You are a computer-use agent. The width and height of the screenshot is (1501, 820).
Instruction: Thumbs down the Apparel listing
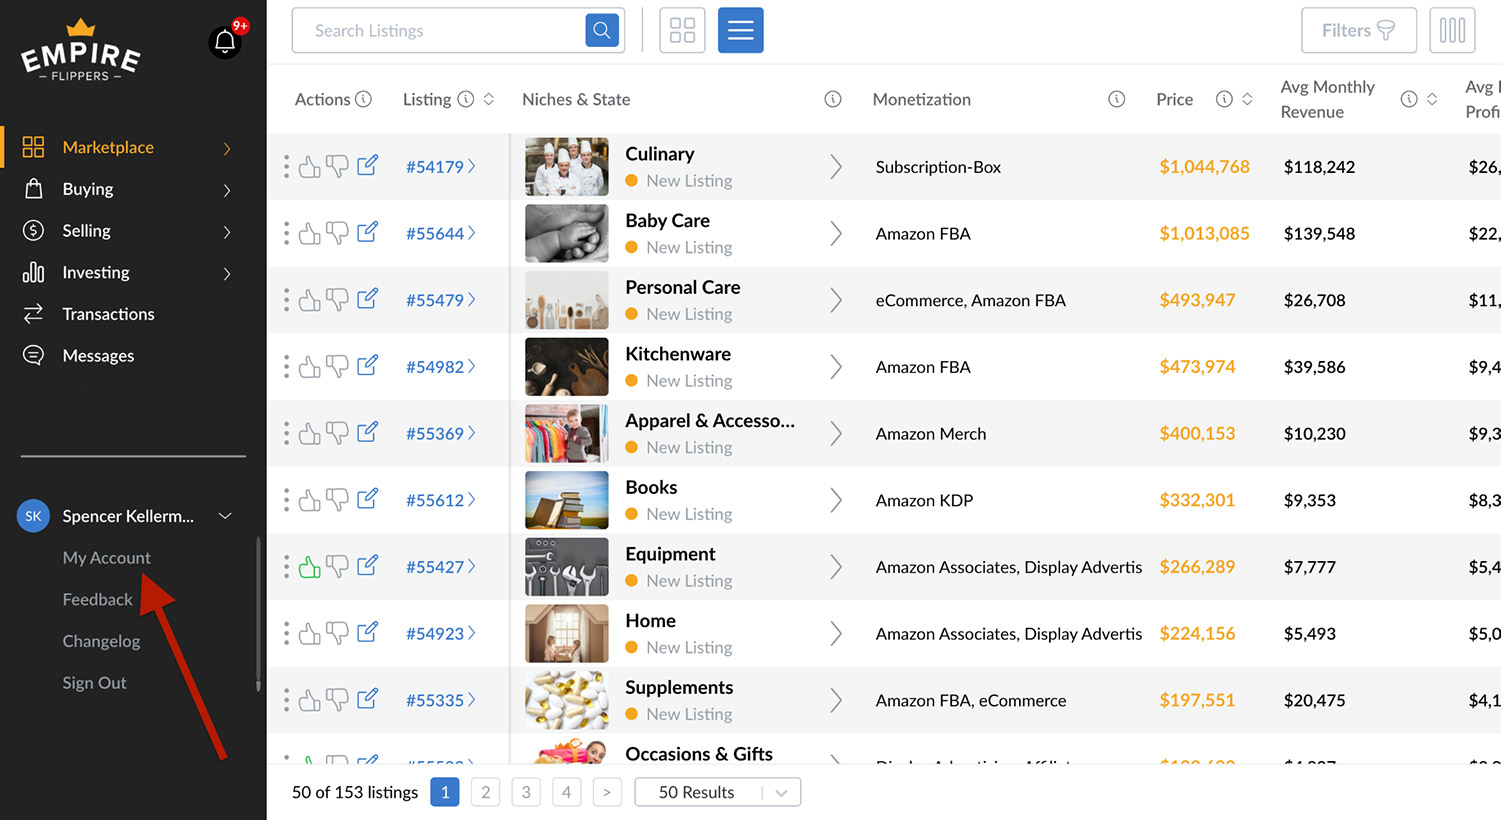point(338,433)
